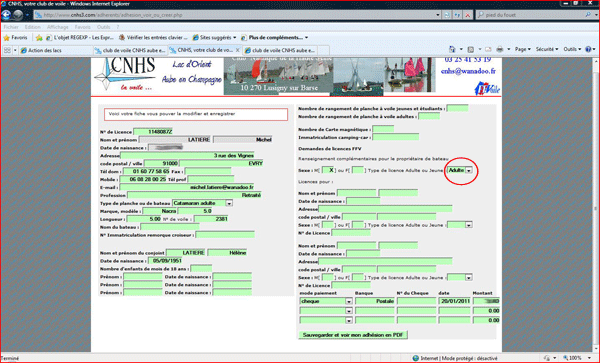Image resolution: width=600 pixels, height=363 pixels.
Task: Toggle the Compatibility View icon
Action: point(447,15)
